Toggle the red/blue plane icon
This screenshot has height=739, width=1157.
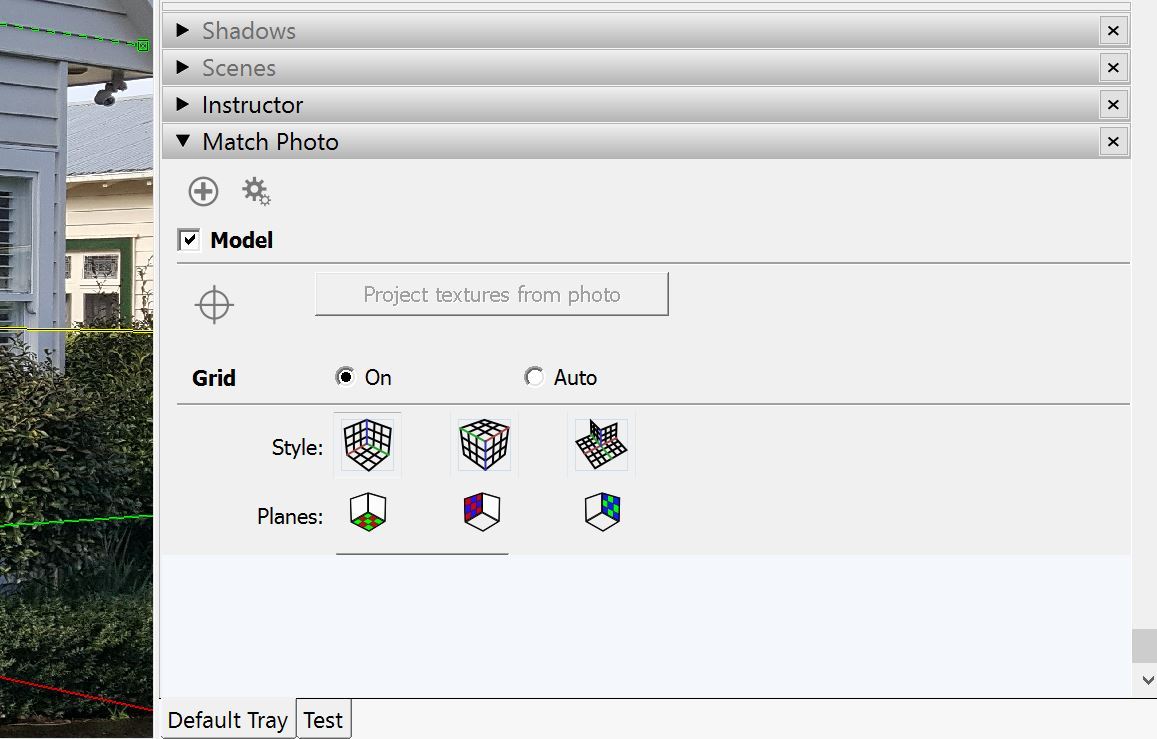[x=482, y=512]
